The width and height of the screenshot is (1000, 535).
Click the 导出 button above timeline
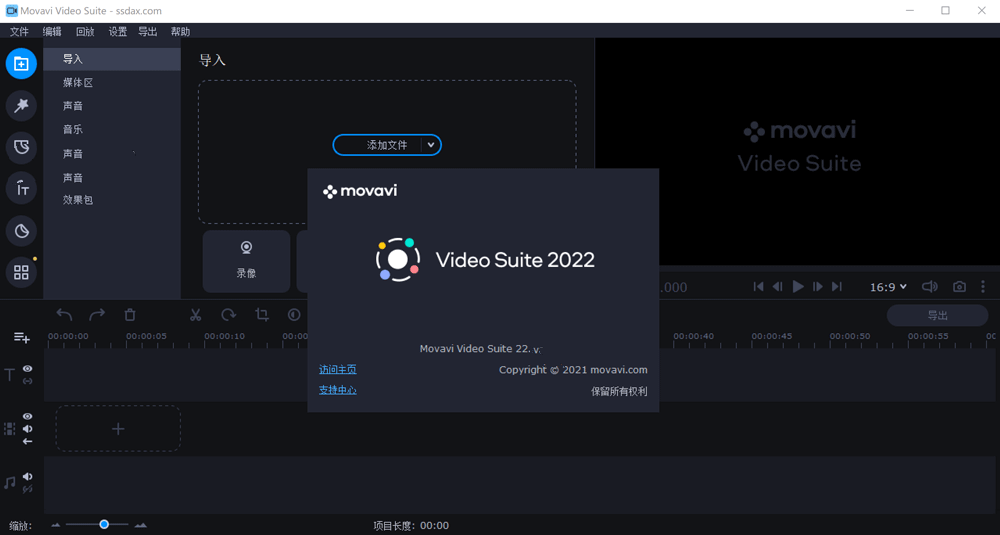pyautogui.click(x=938, y=316)
